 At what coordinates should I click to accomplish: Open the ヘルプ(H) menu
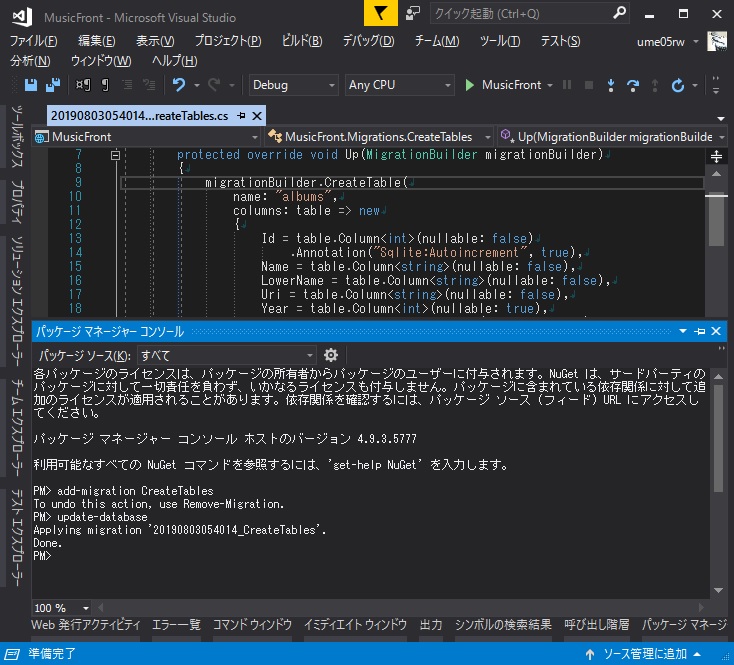click(175, 61)
